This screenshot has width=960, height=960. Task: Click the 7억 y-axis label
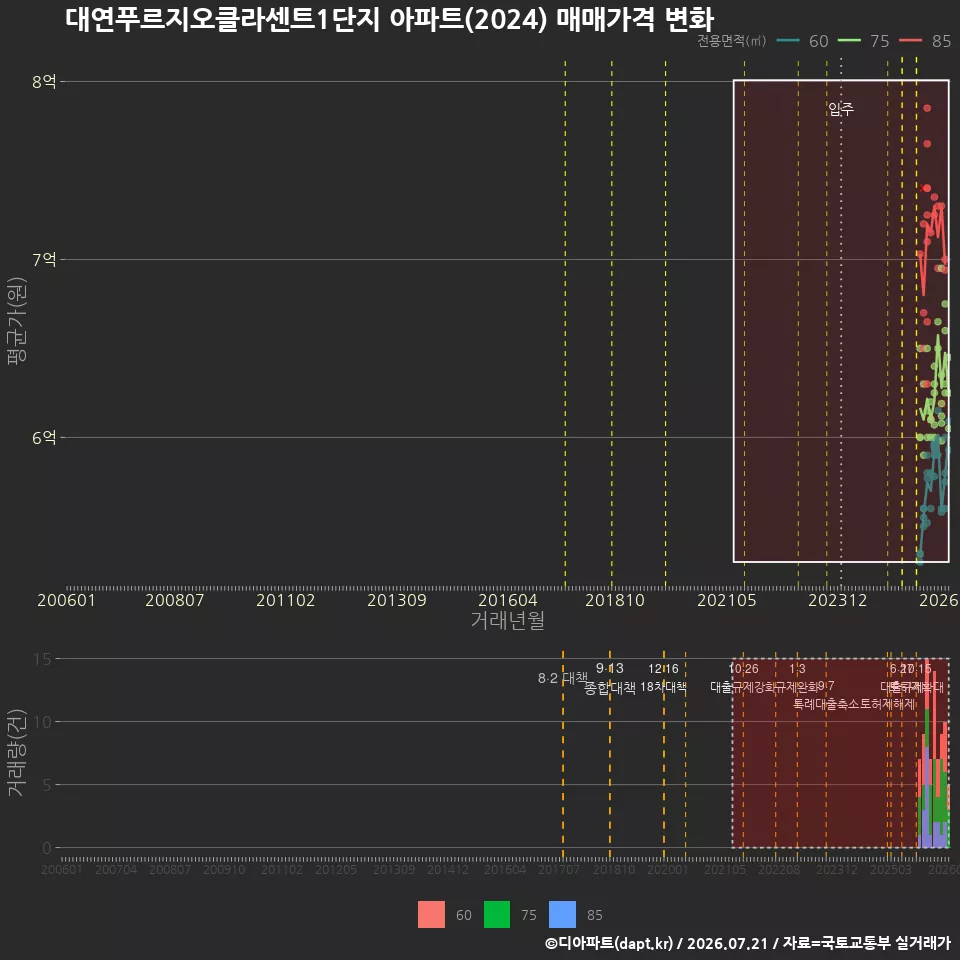(44, 260)
